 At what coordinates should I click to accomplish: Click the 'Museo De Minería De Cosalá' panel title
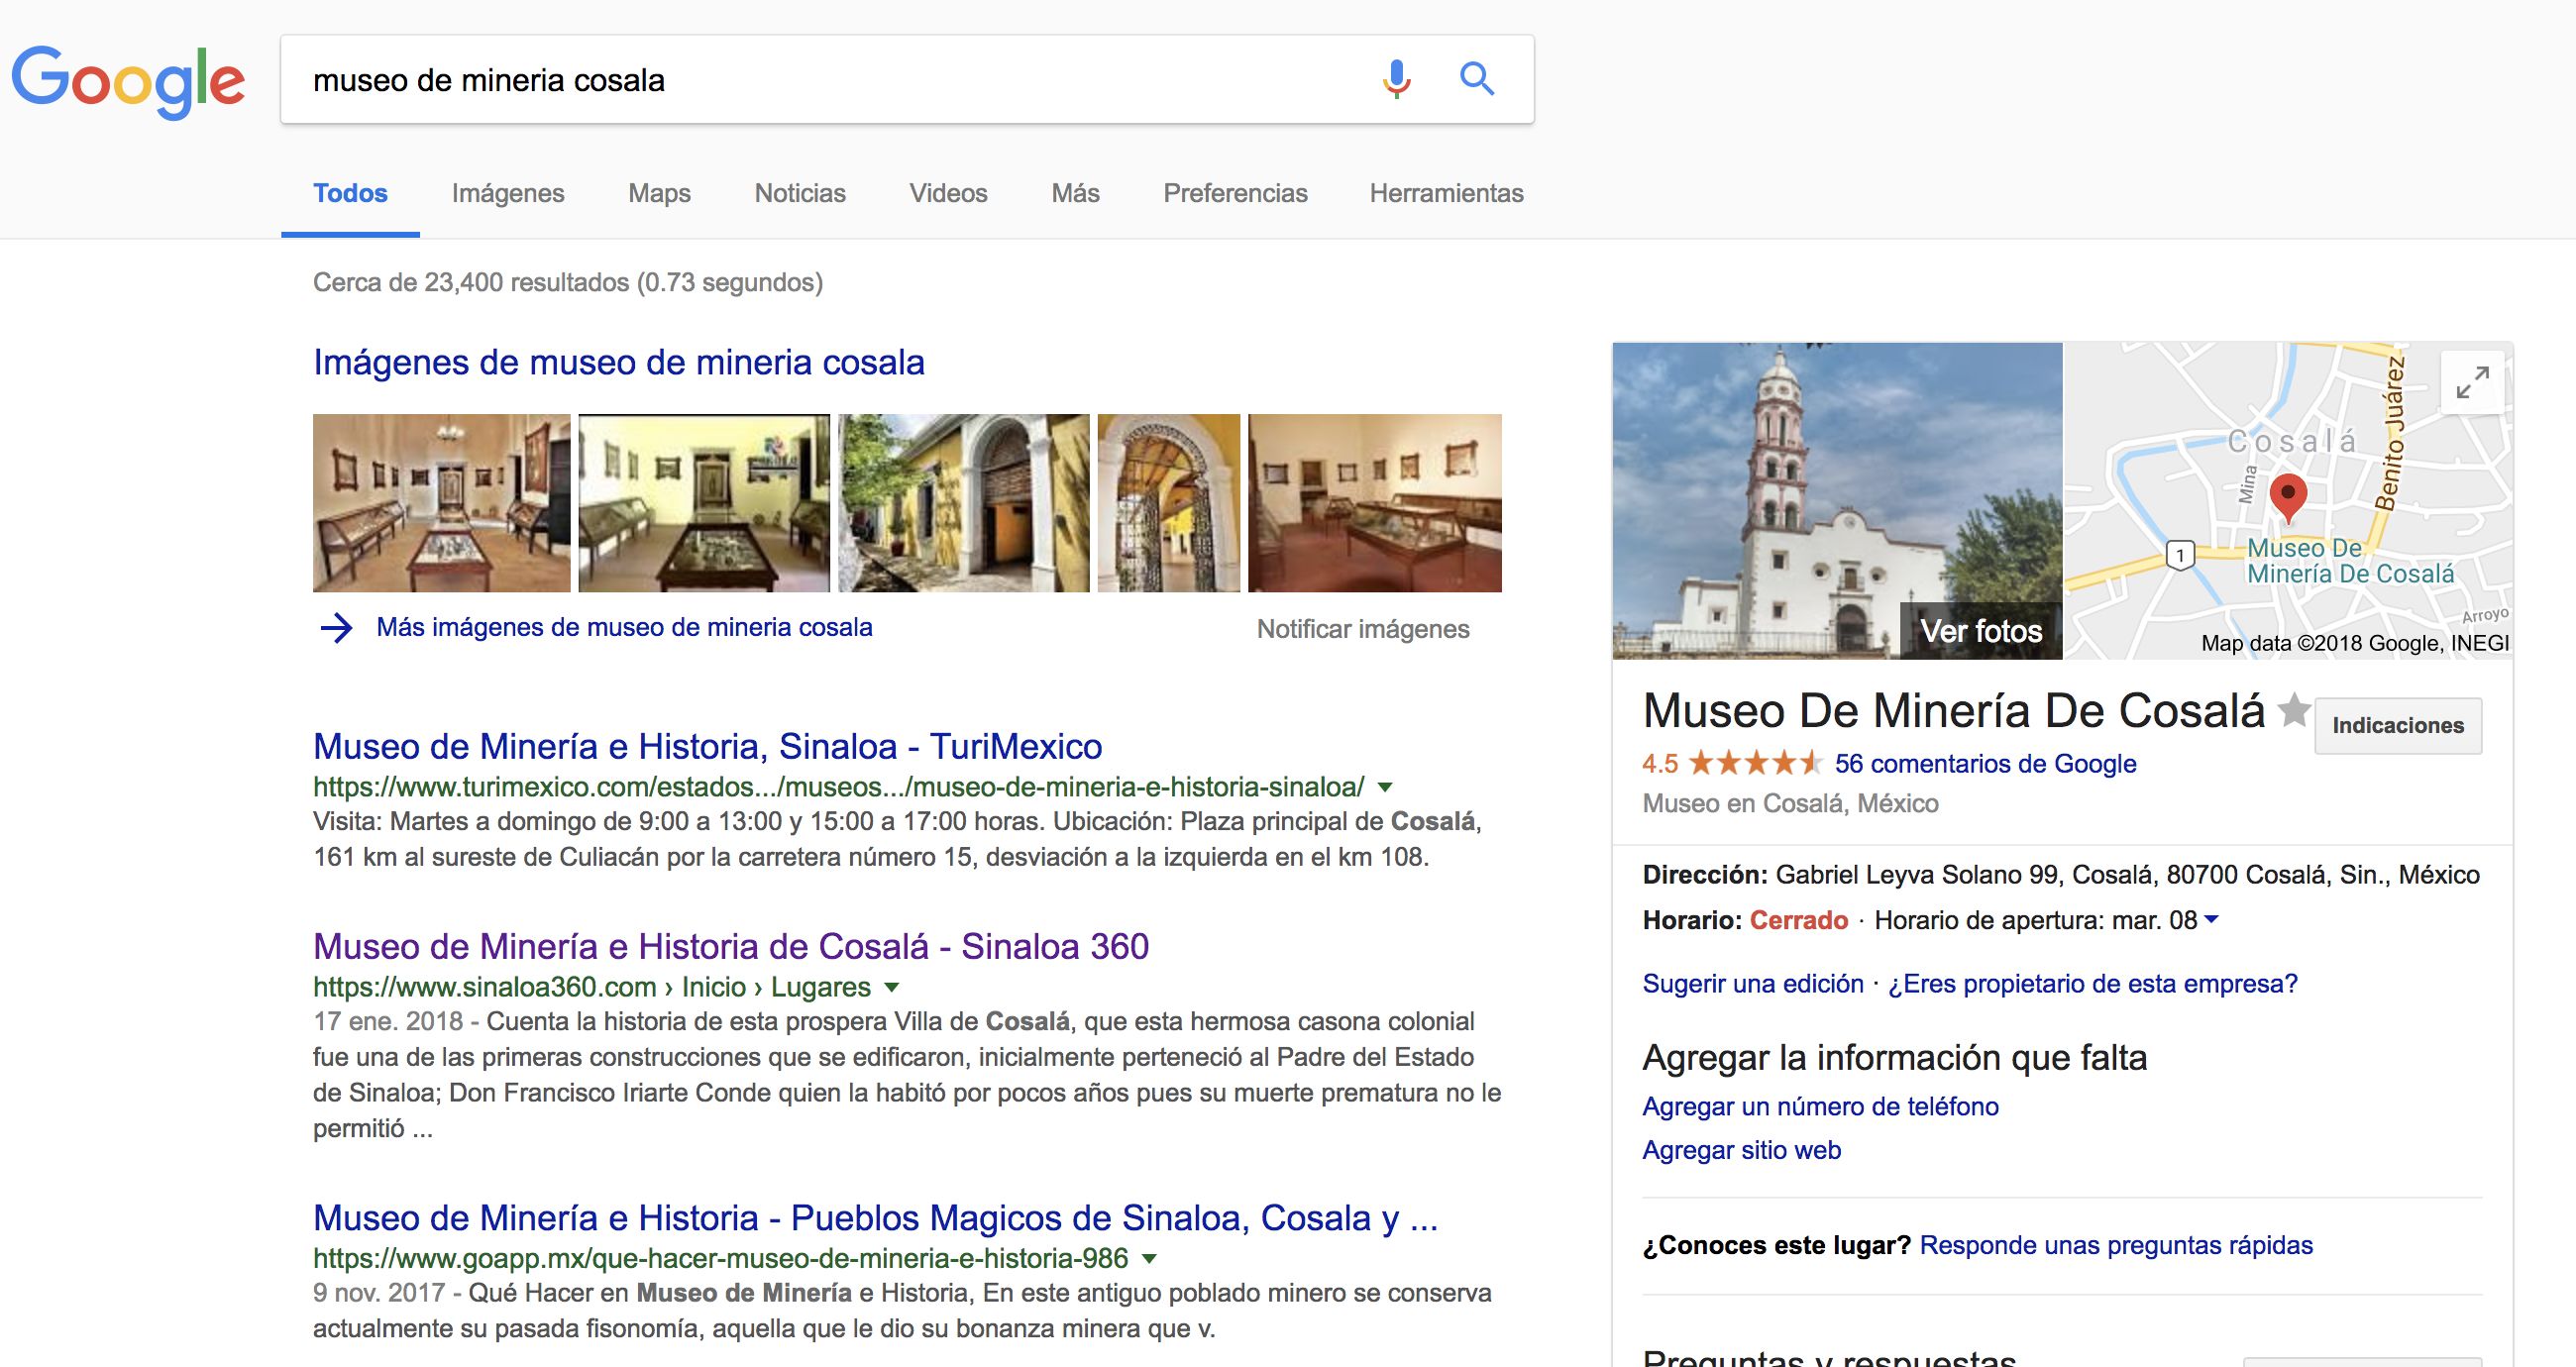point(1953,711)
